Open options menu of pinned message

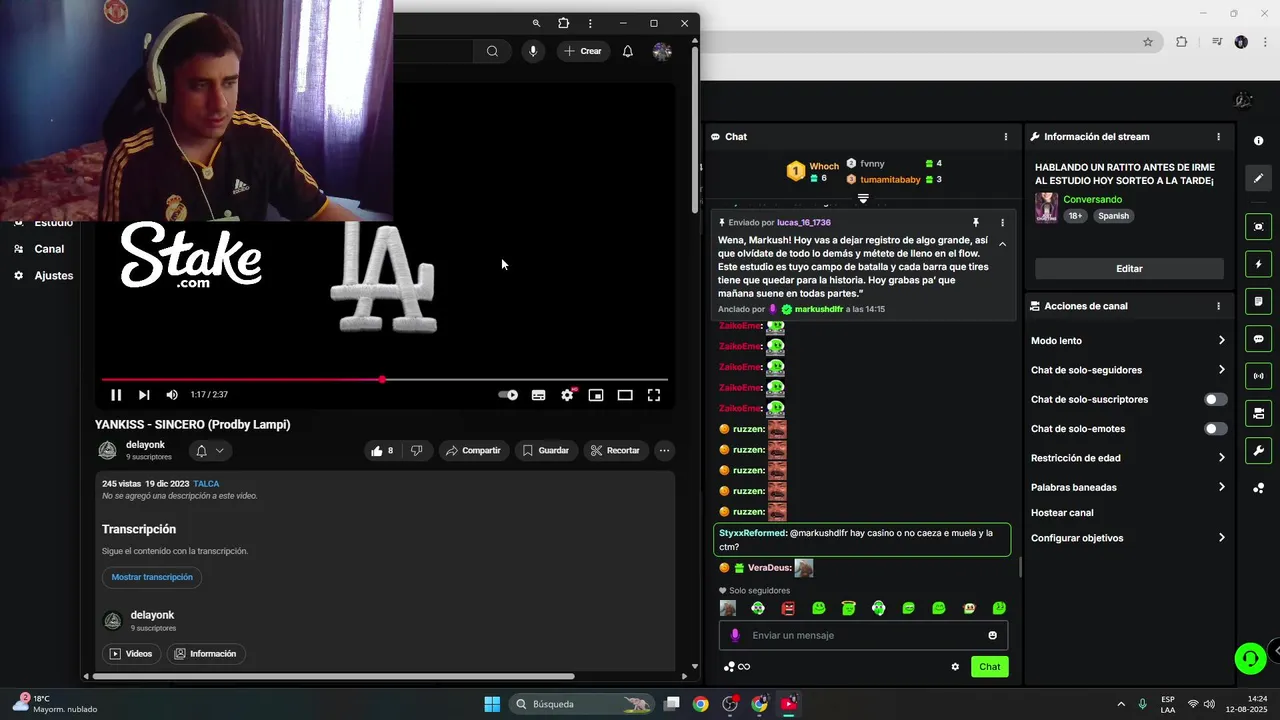(x=1002, y=223)
